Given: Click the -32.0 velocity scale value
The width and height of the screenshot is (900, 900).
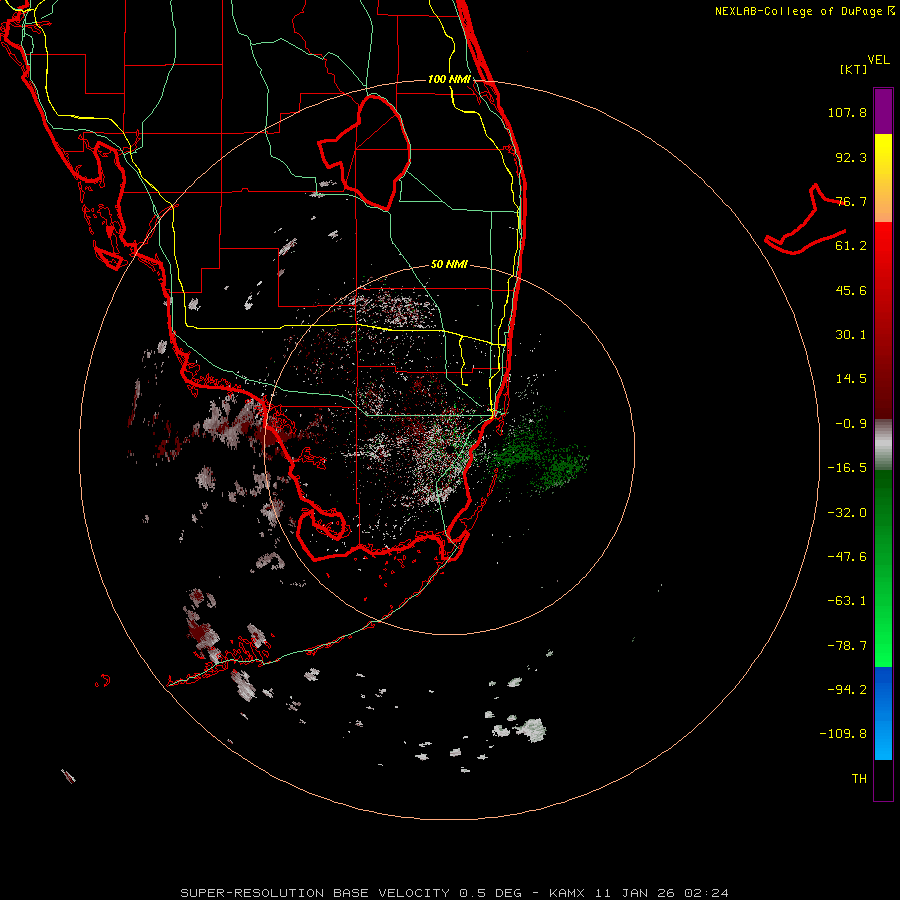Looking at the screenshot, I should (x=847, y=513).
